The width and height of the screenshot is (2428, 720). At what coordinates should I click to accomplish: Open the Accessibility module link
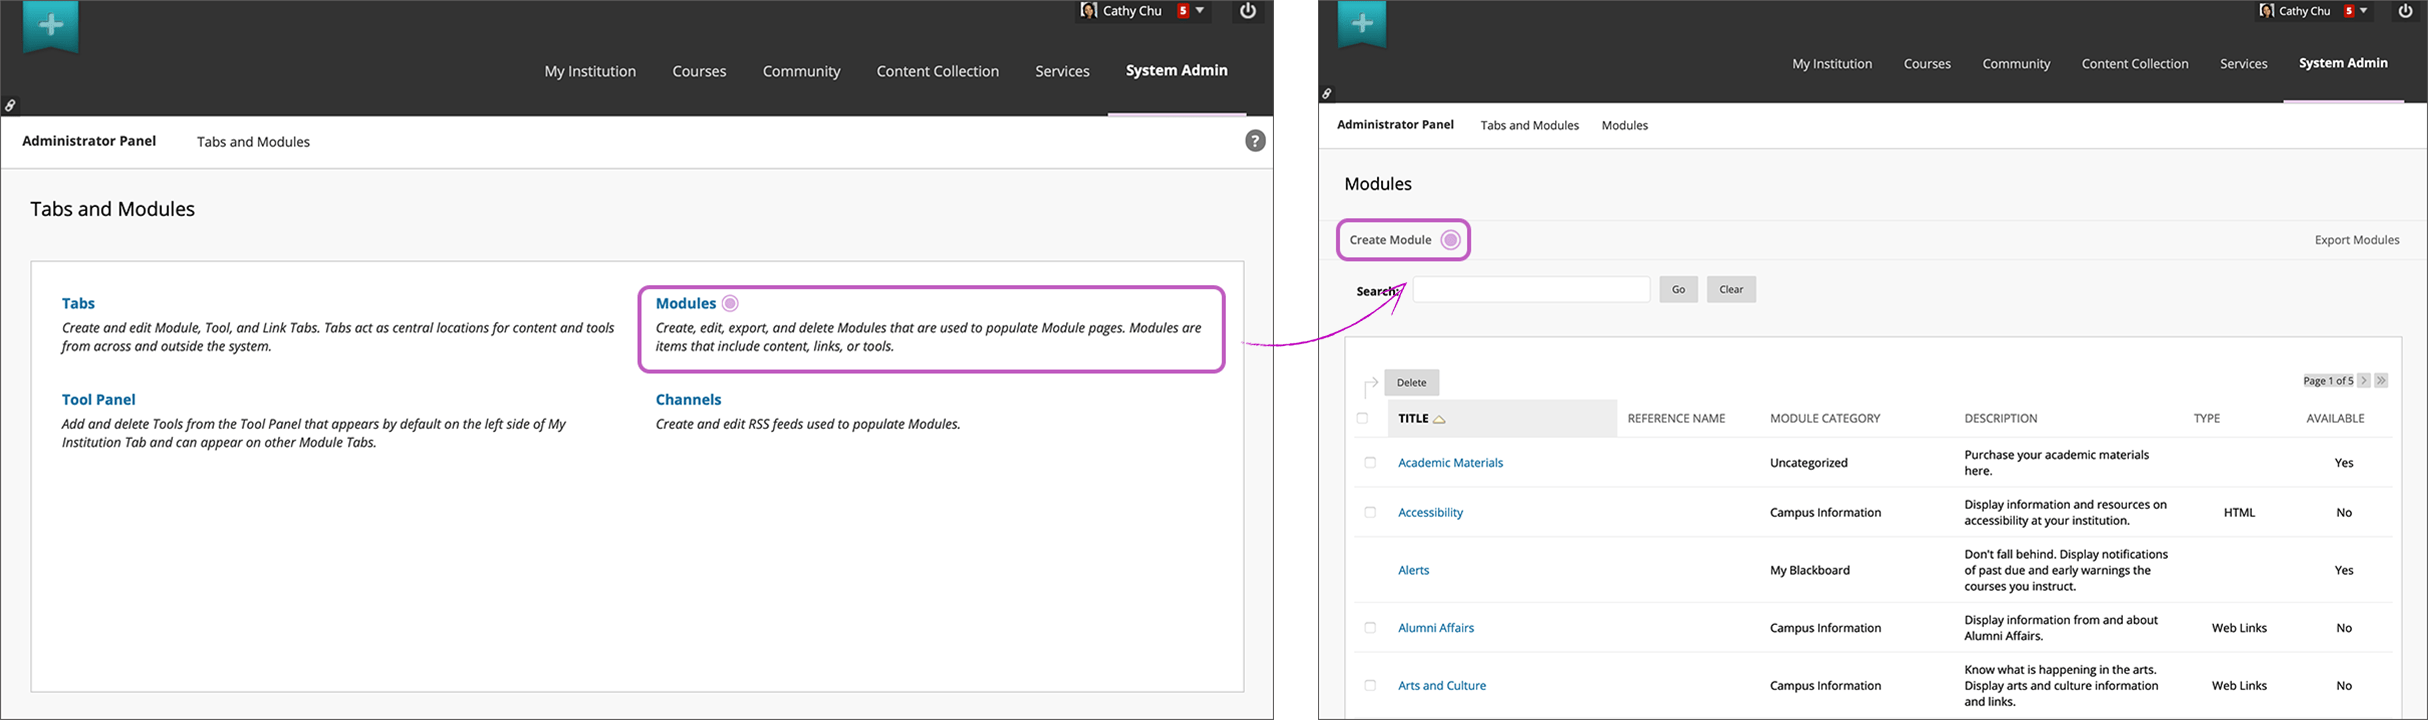tap(1430, 512)
